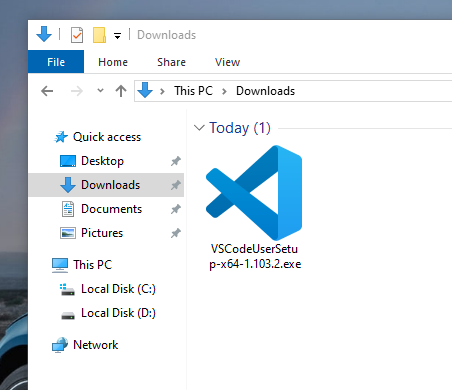Click Downloads in the address bar path
Image resolution: width=452 pixels, height=390 pixels.
coord(265,91)
